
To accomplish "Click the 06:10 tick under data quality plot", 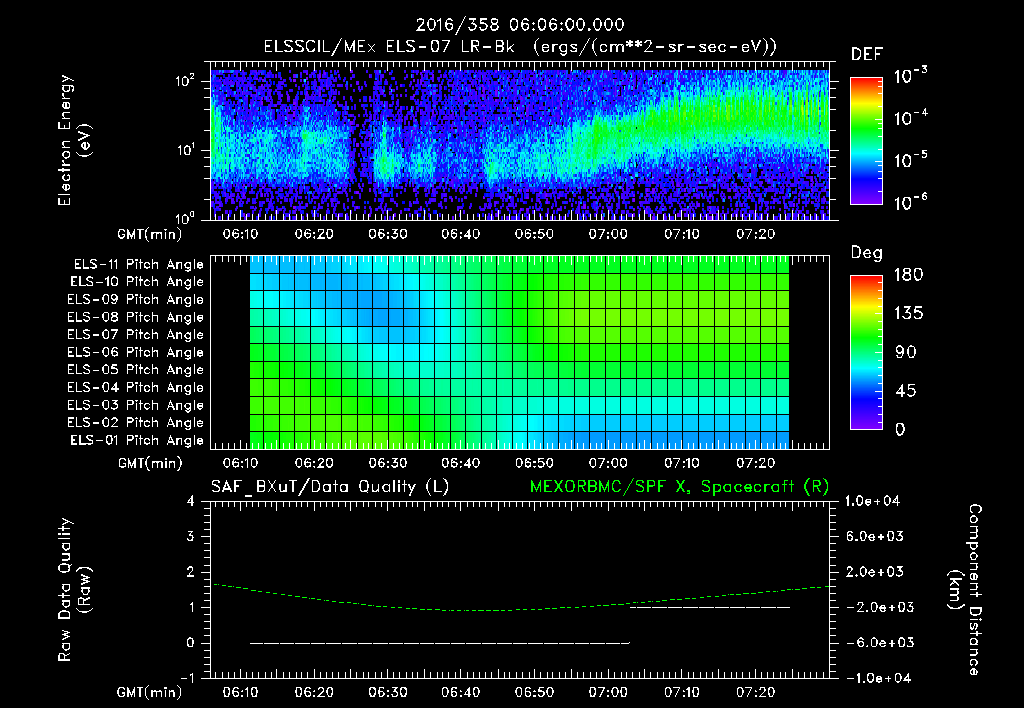I will coord(240,692).
